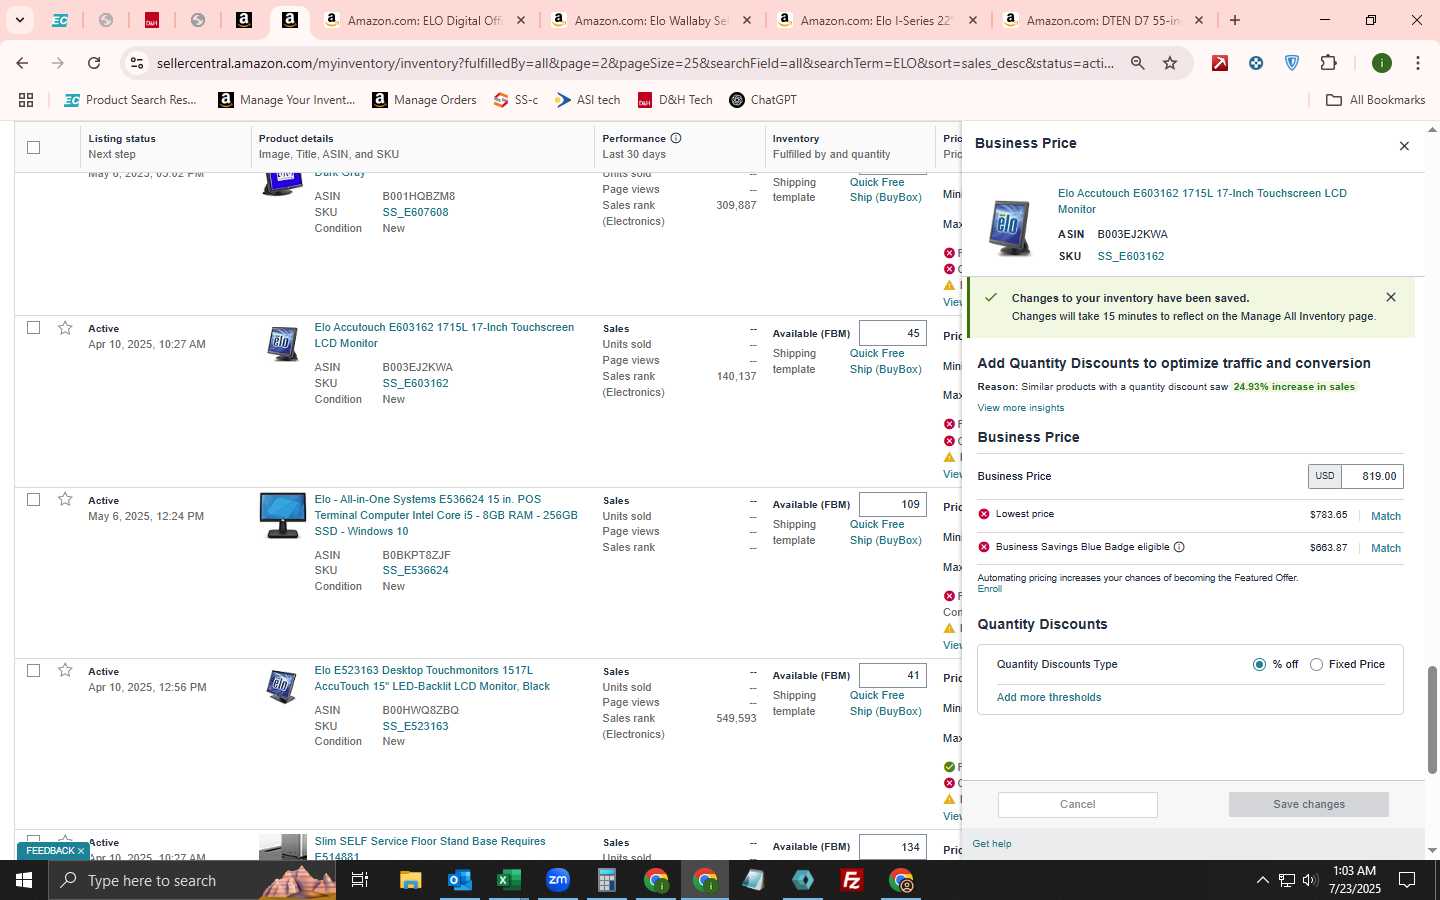The width and height of the screenshot is (1440, 900).
Task: Reload the Seller Central page
Action: click(x=94, y=63)
